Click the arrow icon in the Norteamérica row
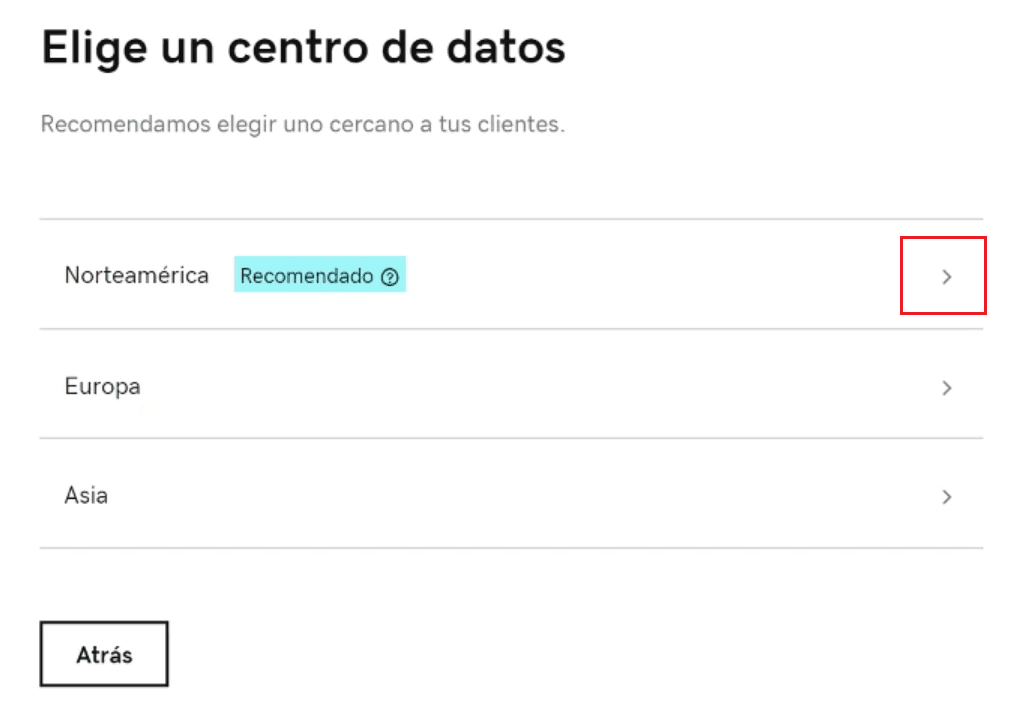This screenshot has height=724, width=1028. click(x=947, y=277)
